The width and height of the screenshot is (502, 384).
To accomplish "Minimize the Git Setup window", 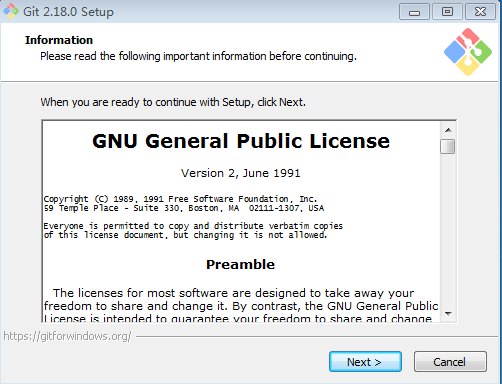I will click(x=414, y=12).
